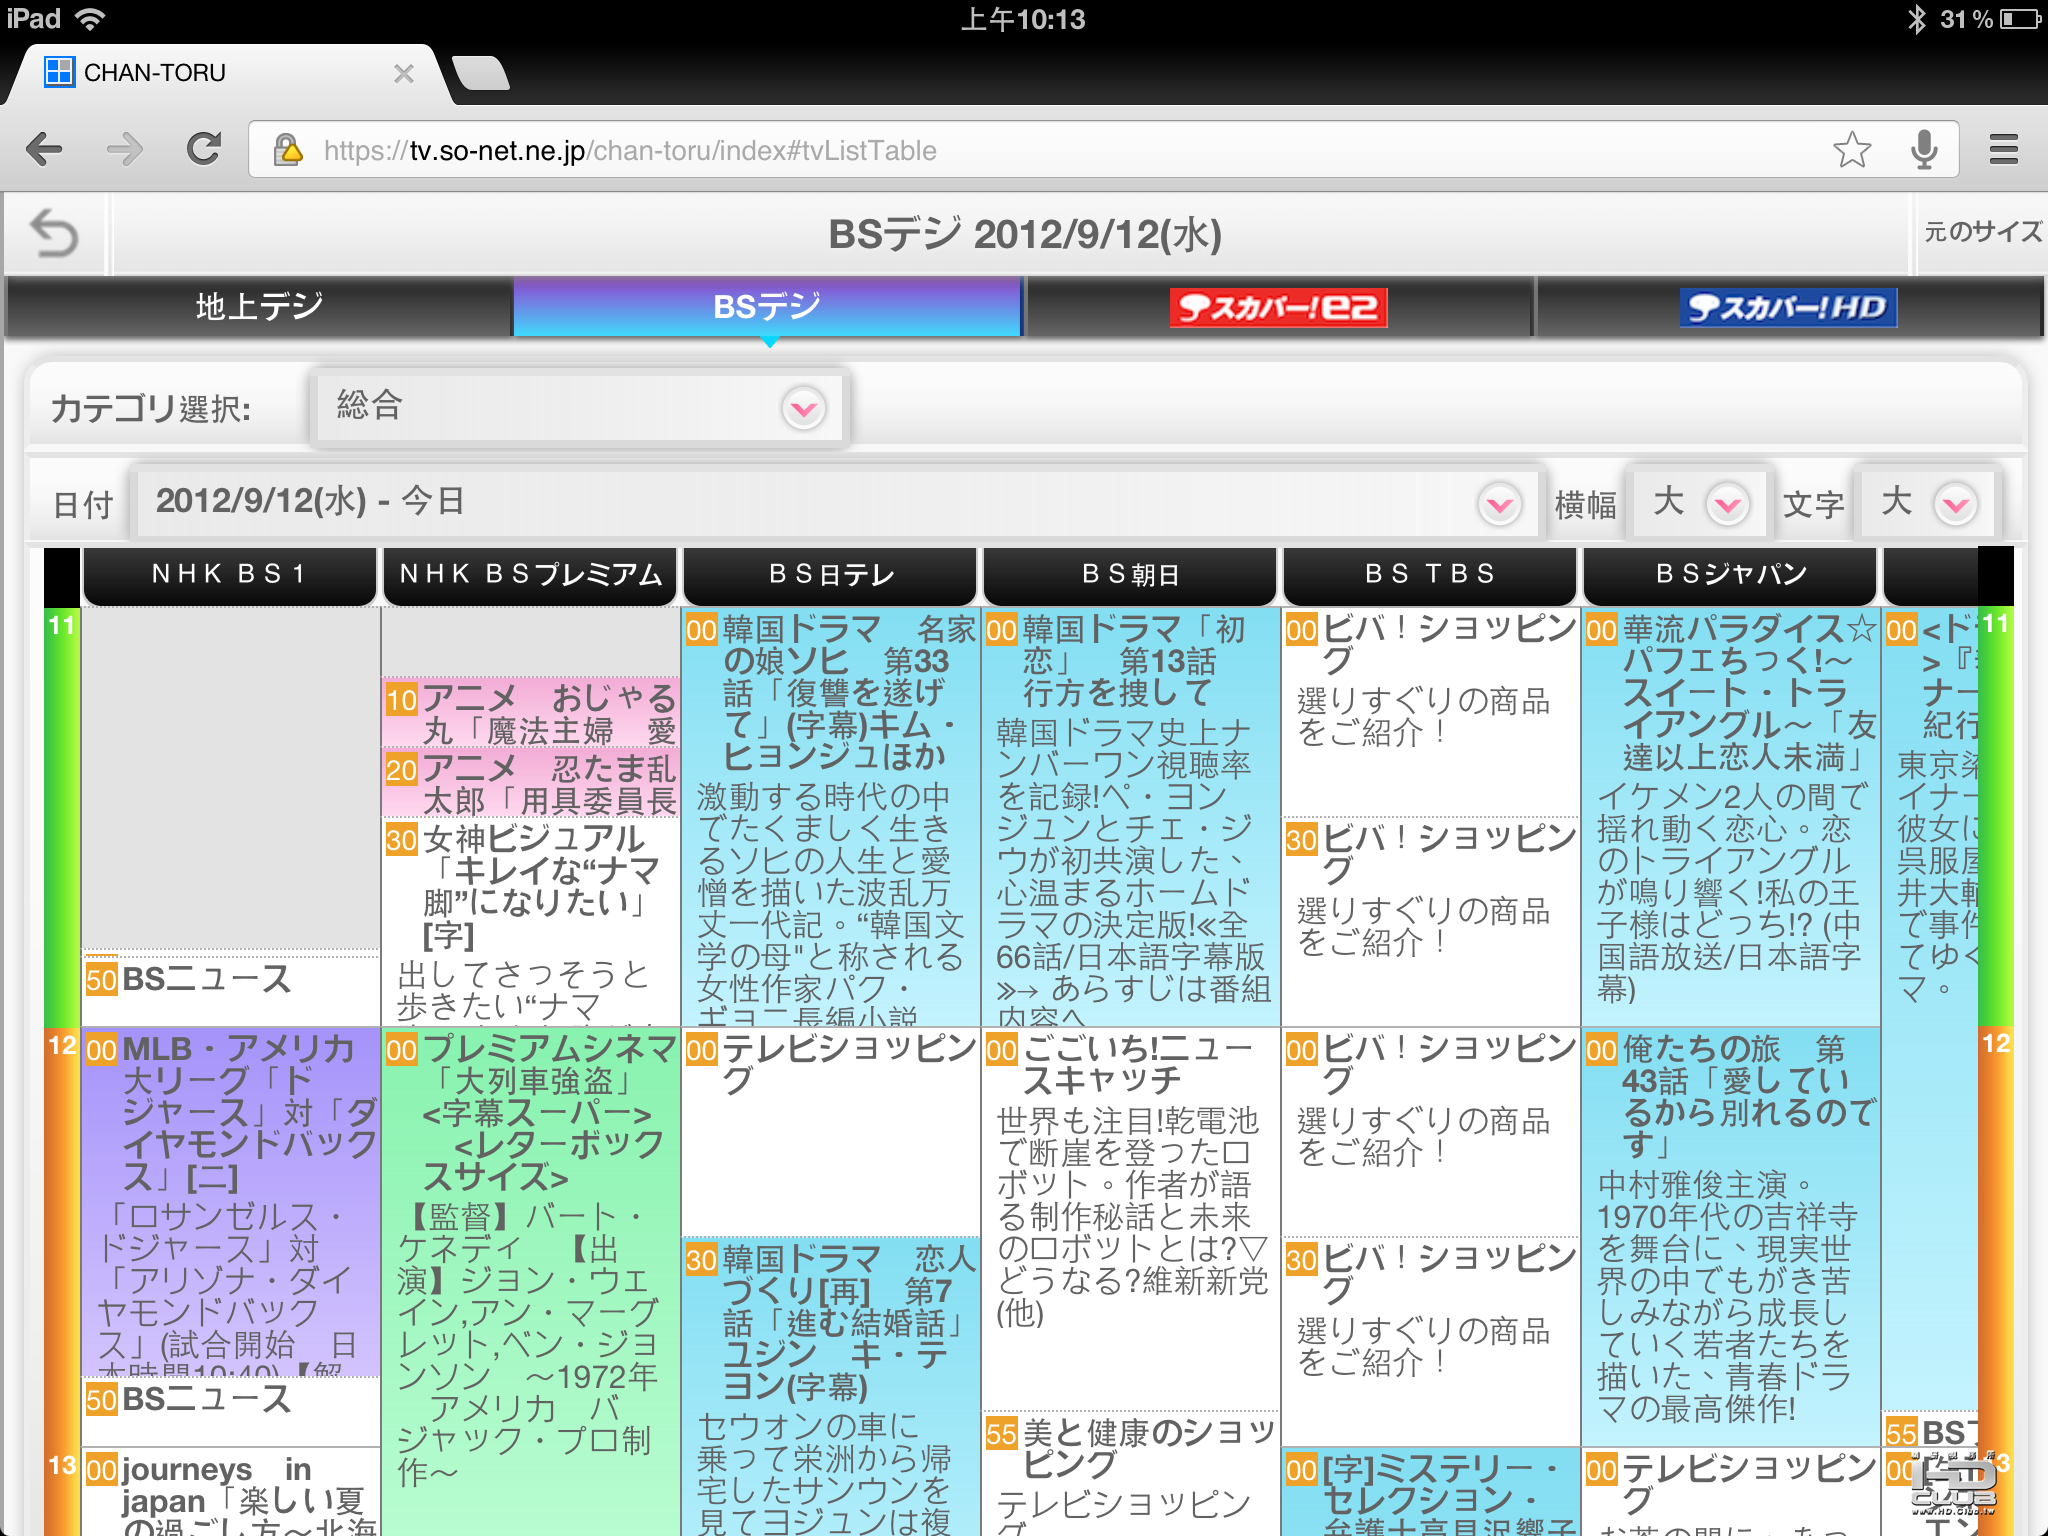Switch to スカパー!e2 tab

point(1278,307)
